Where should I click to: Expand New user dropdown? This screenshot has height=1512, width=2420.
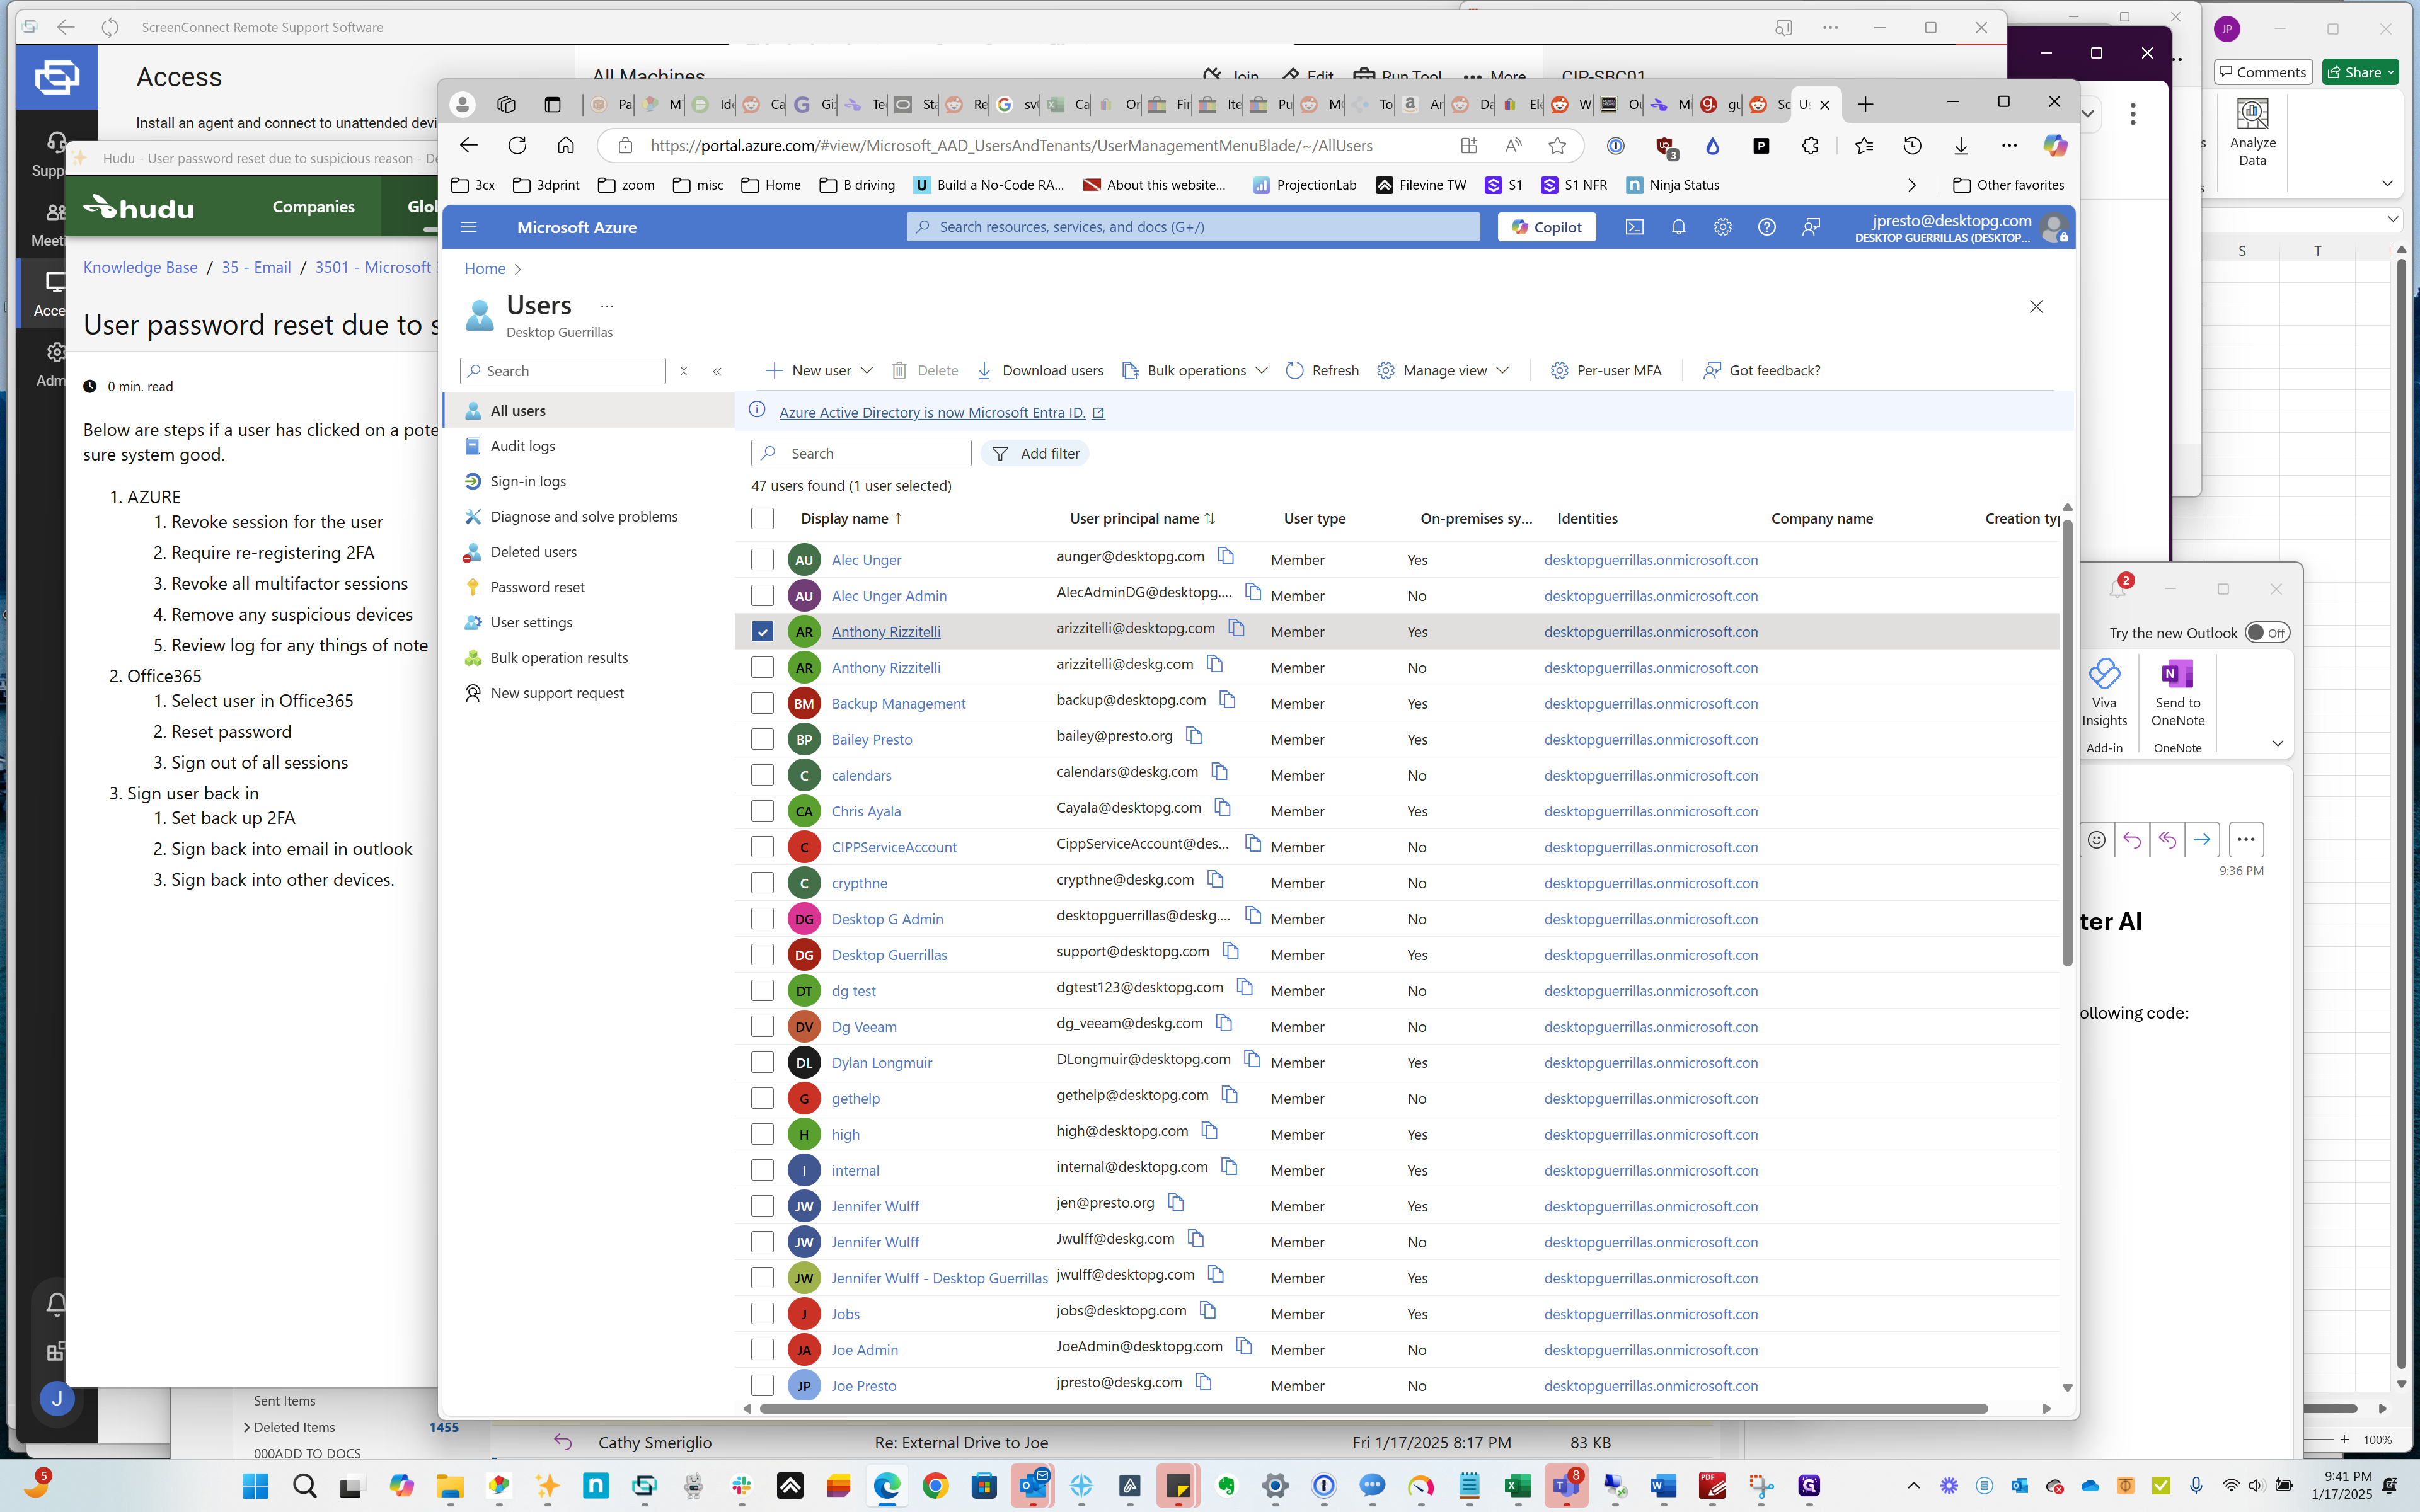click(867, 370)
